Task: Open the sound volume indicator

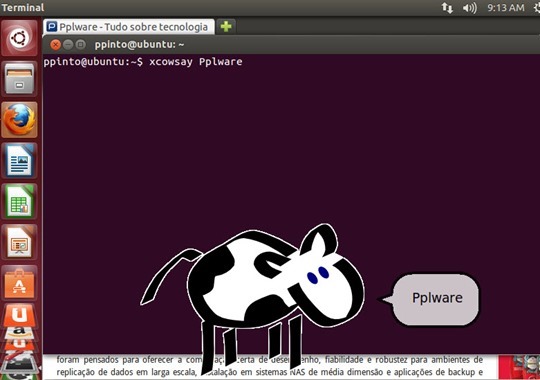Action: click(469, 8)
